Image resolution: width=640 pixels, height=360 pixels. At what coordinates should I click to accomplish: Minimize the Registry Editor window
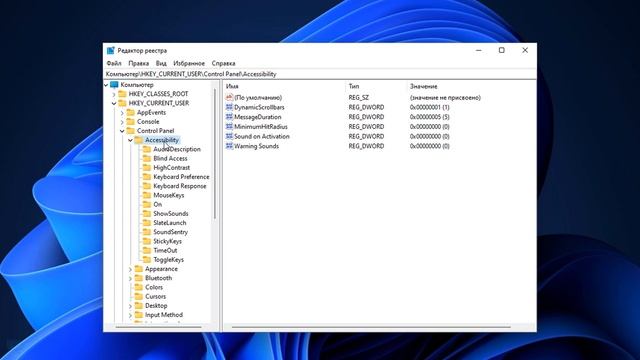point(479,50)
